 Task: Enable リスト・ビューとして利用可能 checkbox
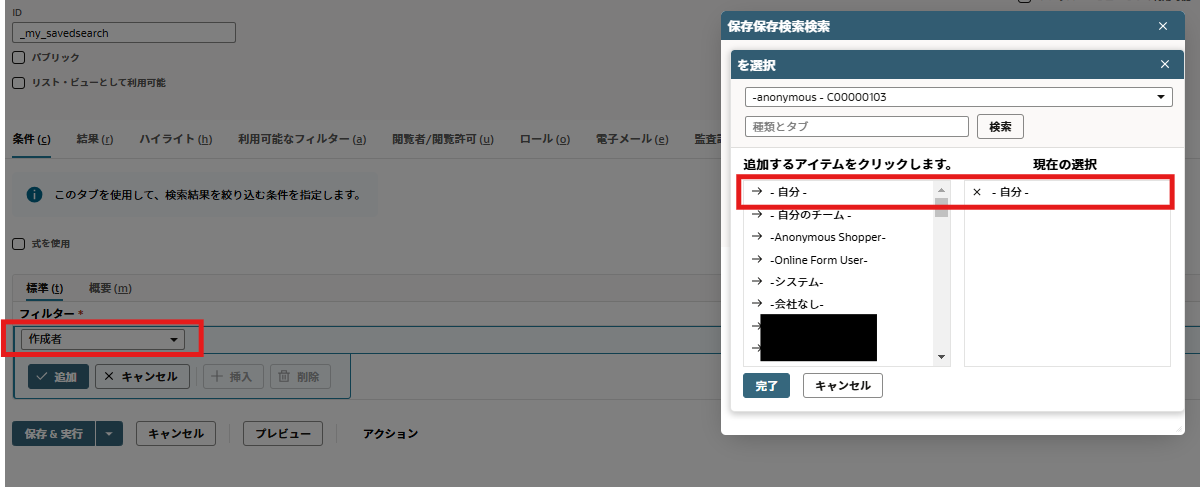click(x=19, y=83)
